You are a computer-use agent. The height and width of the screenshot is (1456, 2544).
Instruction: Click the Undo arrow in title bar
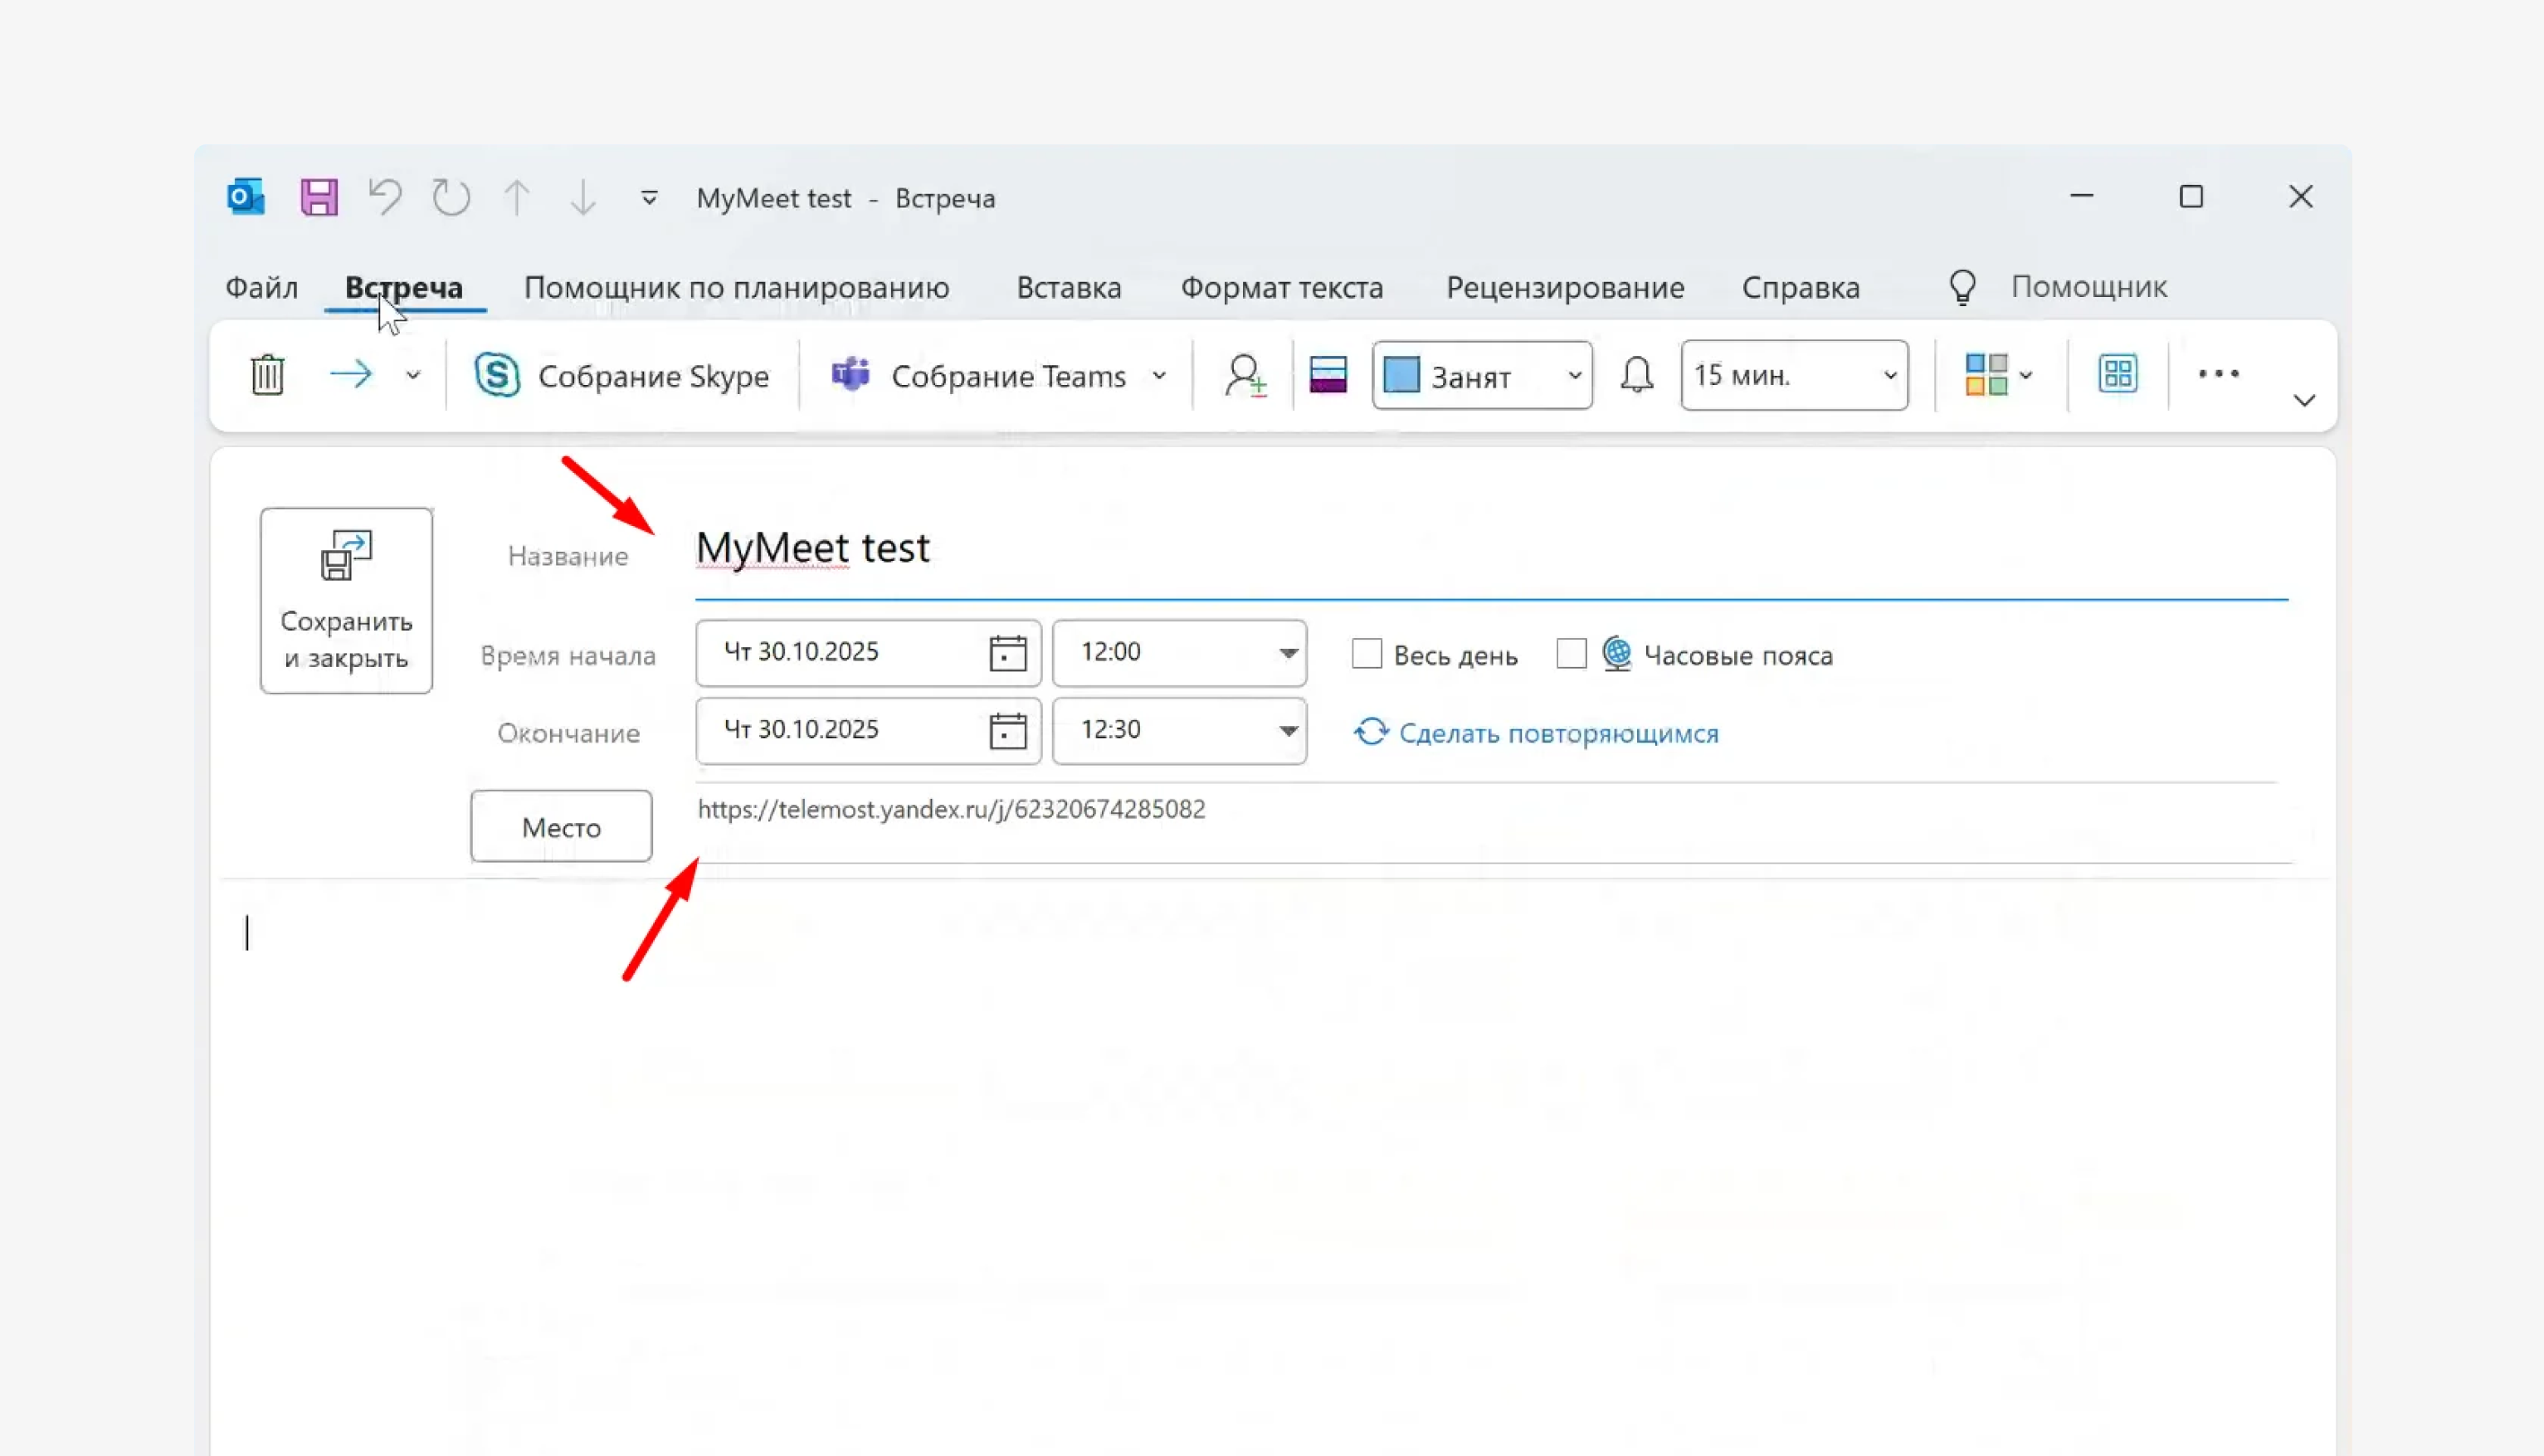click(x=385, y=197)
